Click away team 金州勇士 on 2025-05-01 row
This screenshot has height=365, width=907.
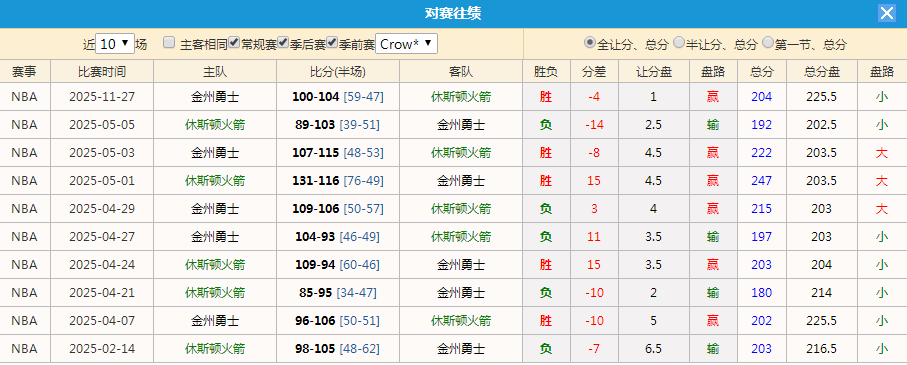[x=461, y=180]
